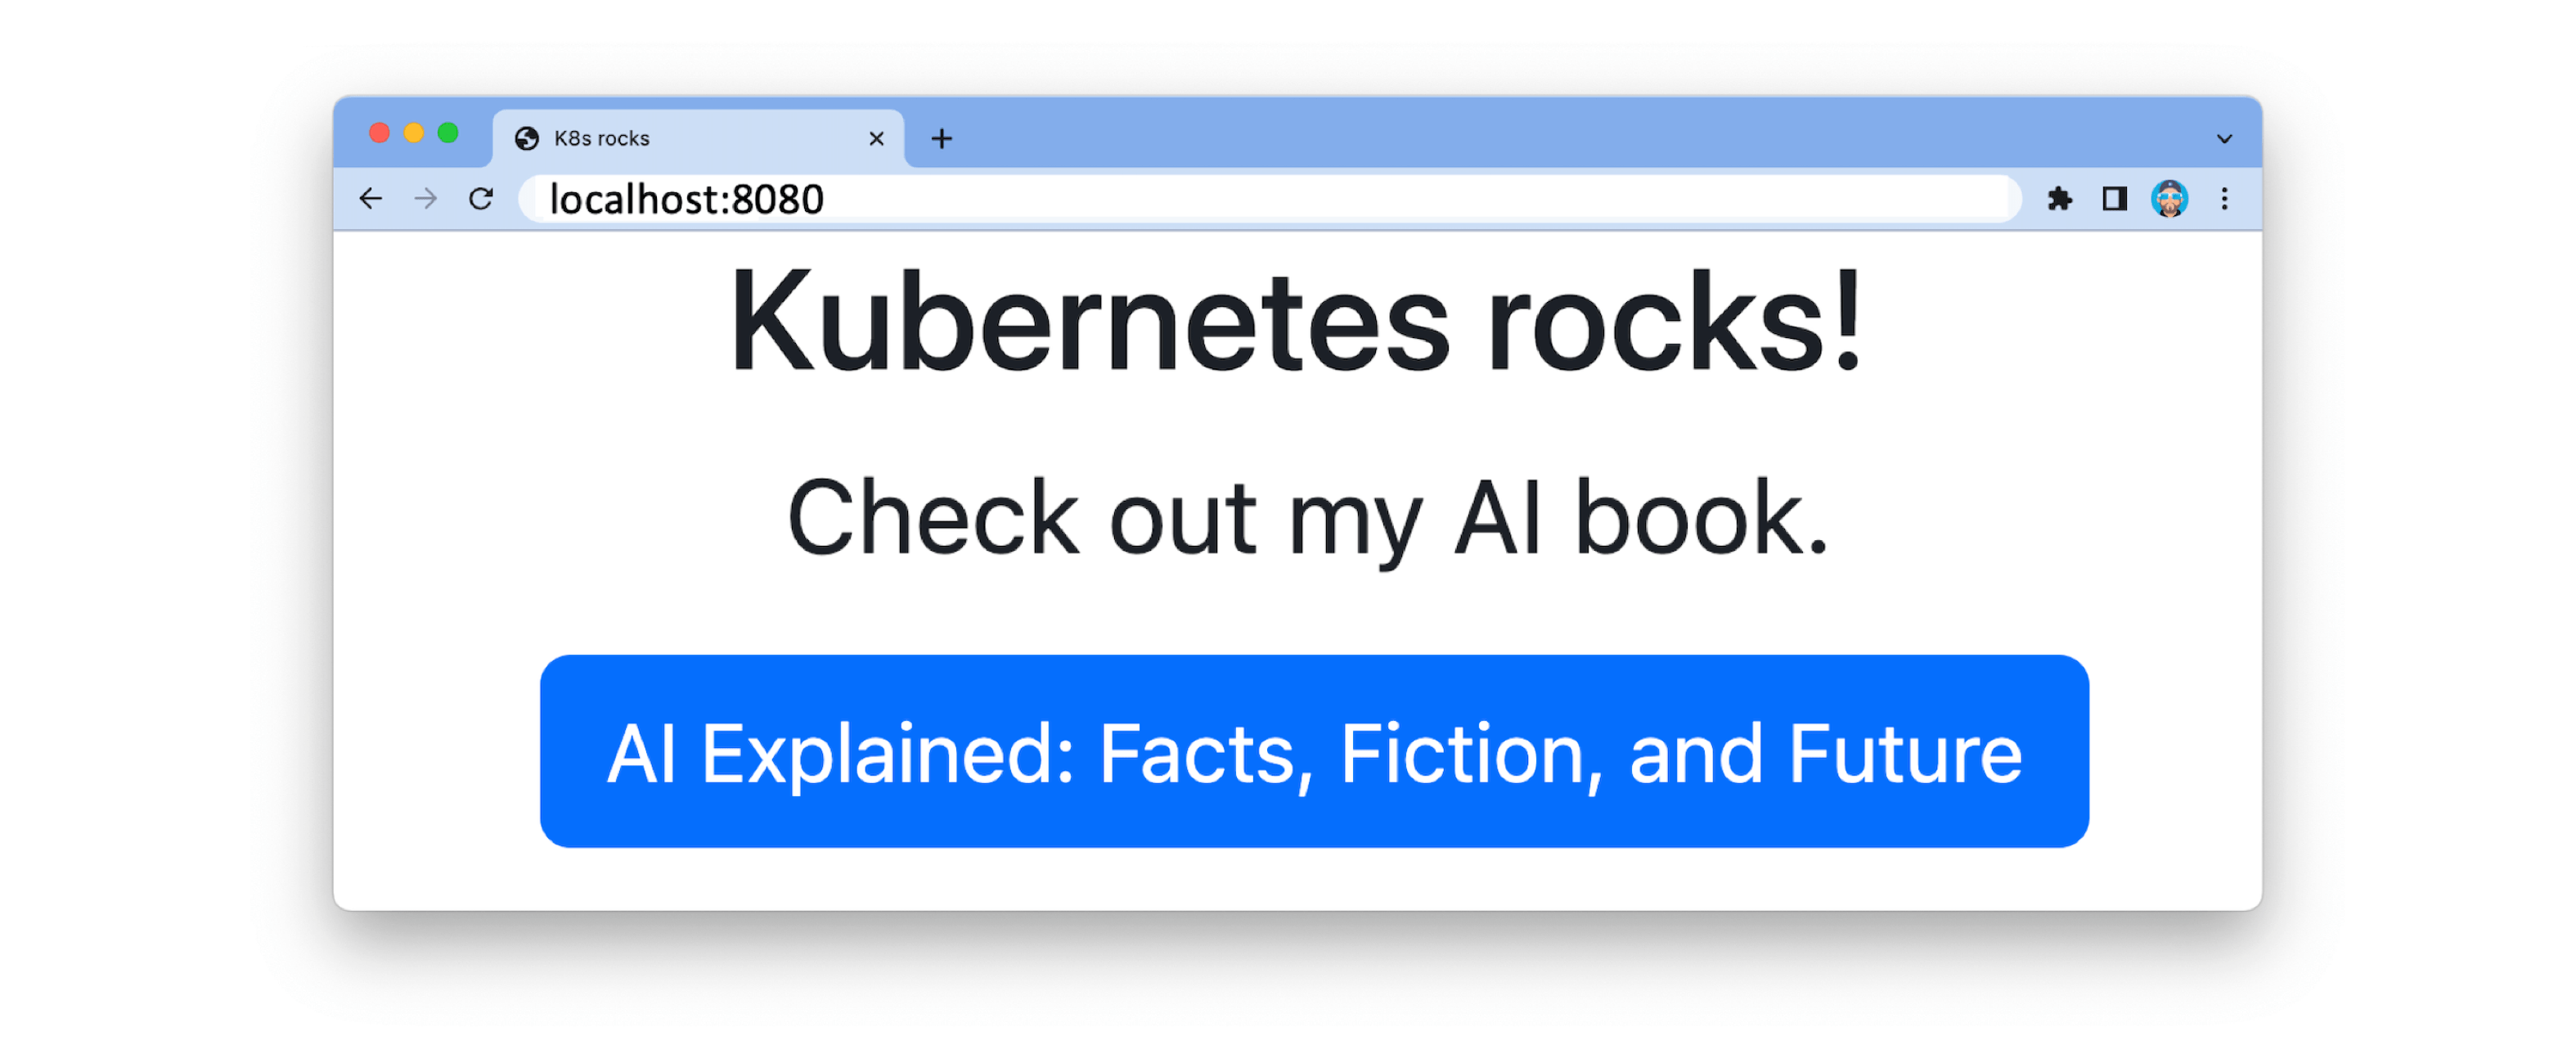
Task: Toggle the side panel icon
Action: coord(2114,199)
